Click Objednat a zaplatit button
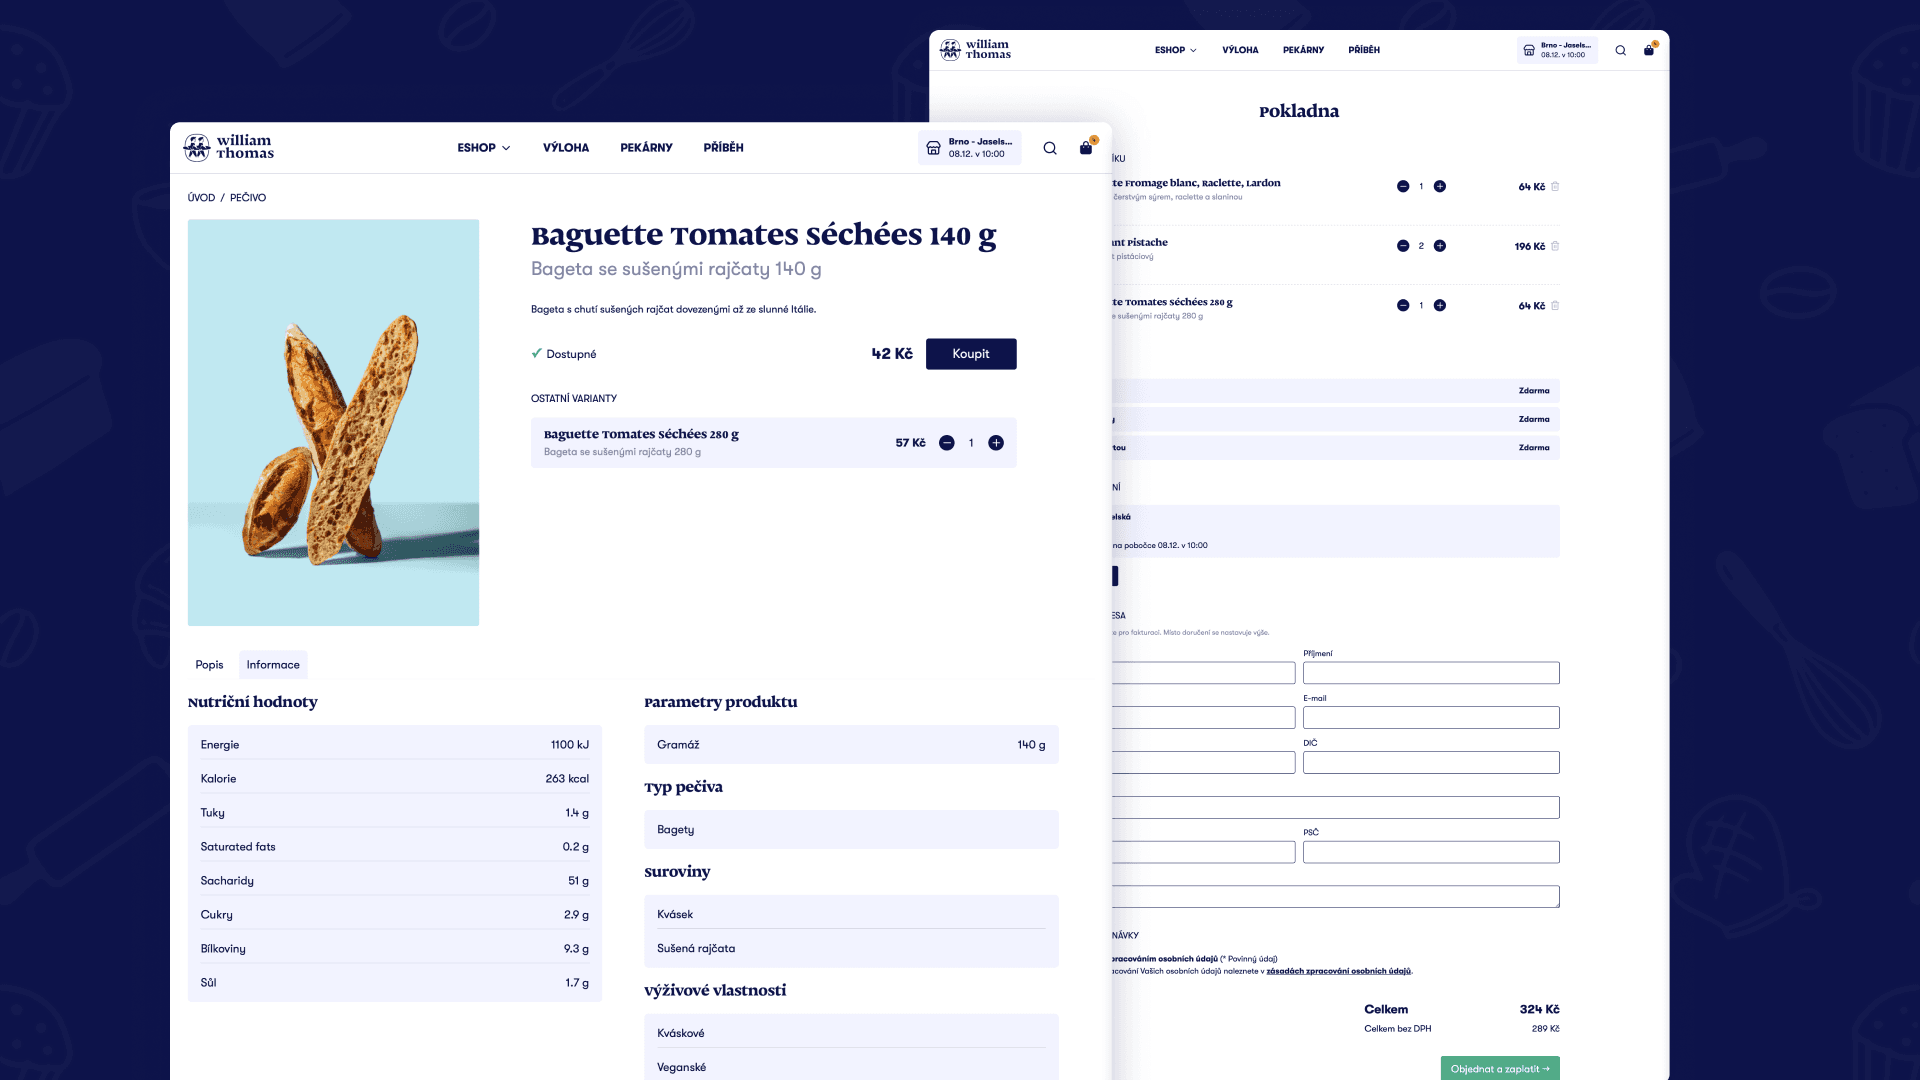1920x1080 pixels. click(1499, 1068)
